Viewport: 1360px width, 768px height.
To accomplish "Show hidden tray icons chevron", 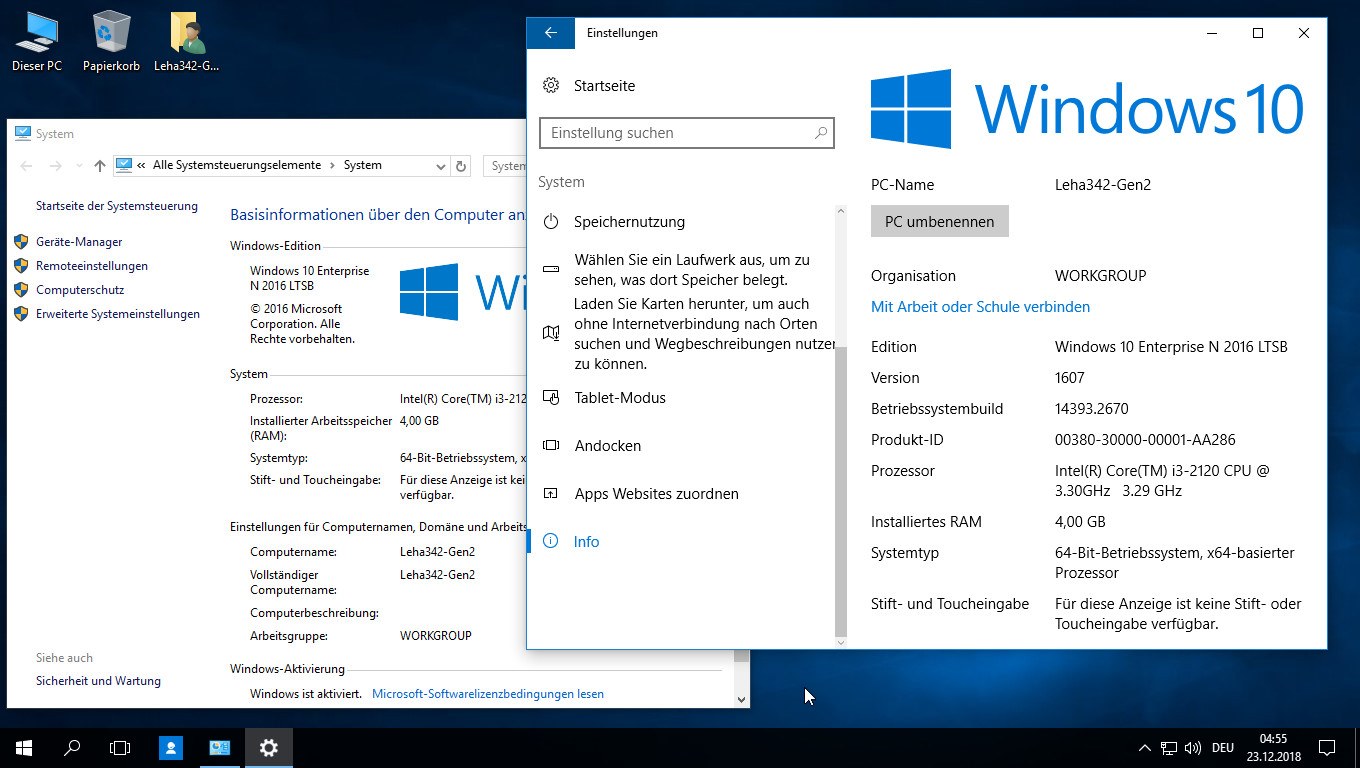I will (1145, 748).
